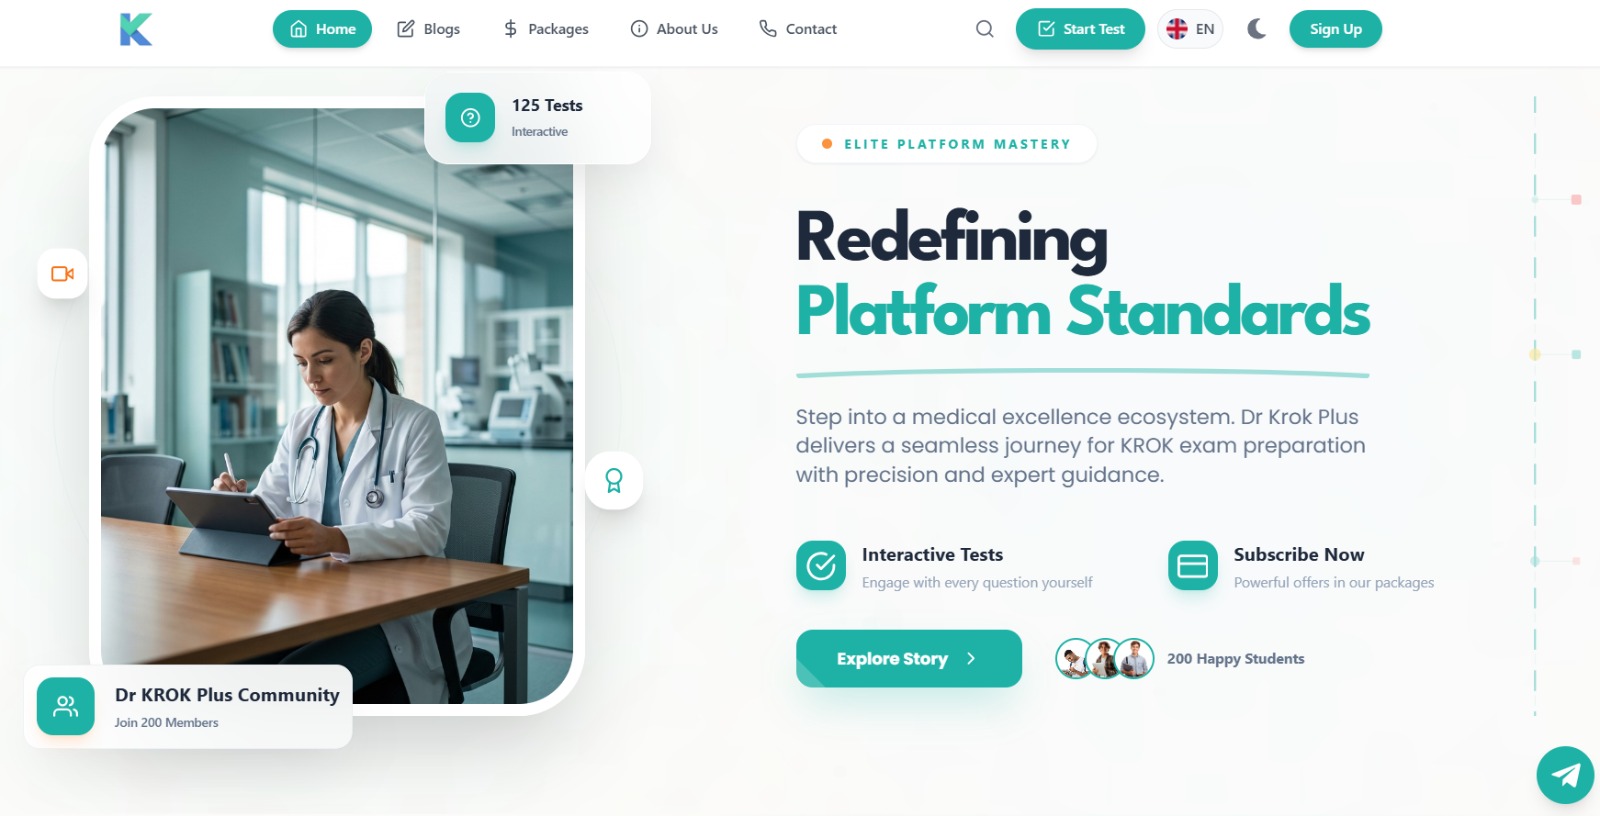Click the question mark icon on 125 Tests card
The width and height of the screenshot is (1600, 816).
click(470, 118)
